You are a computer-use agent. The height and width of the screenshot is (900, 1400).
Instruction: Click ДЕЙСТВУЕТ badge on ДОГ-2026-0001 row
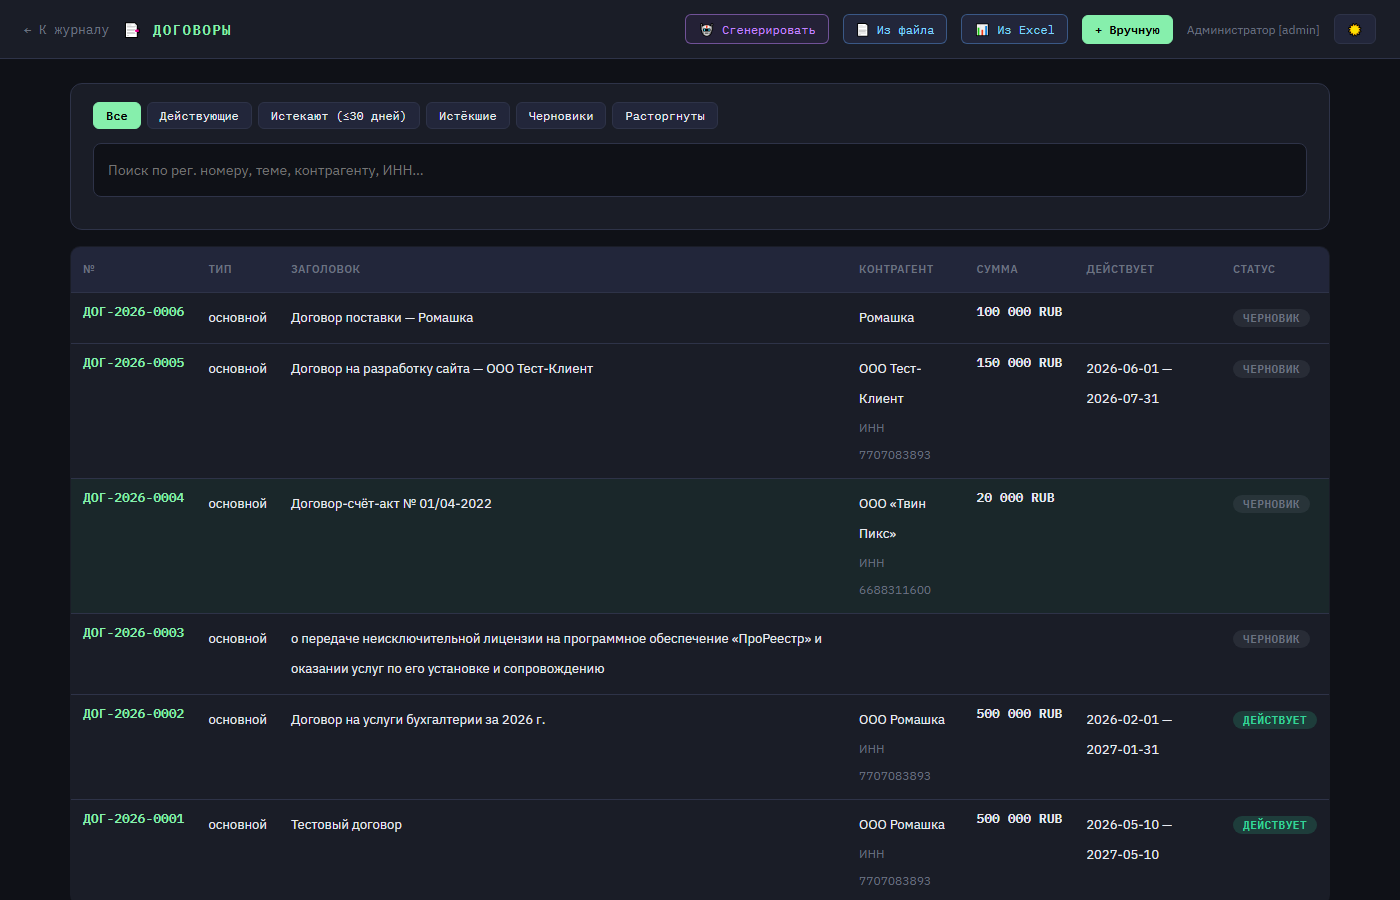click(x=1275, y=825)
